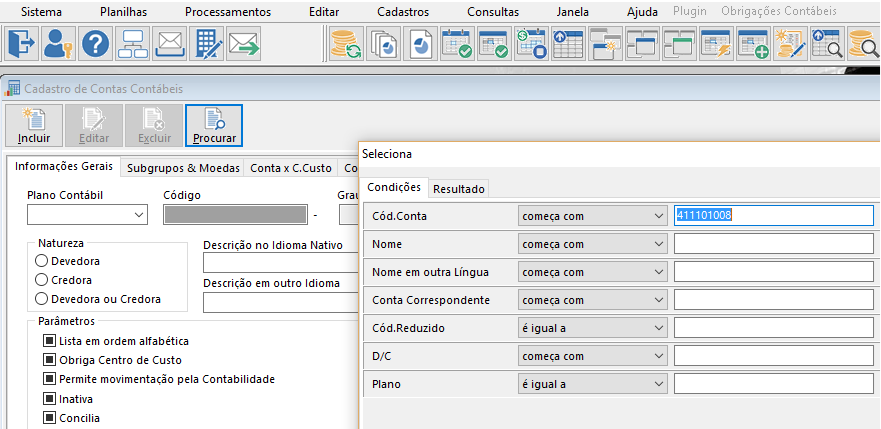Viewport: 881px width, 429px height.
Task: Open the Editar menu in menu bar
Action: 324,12
